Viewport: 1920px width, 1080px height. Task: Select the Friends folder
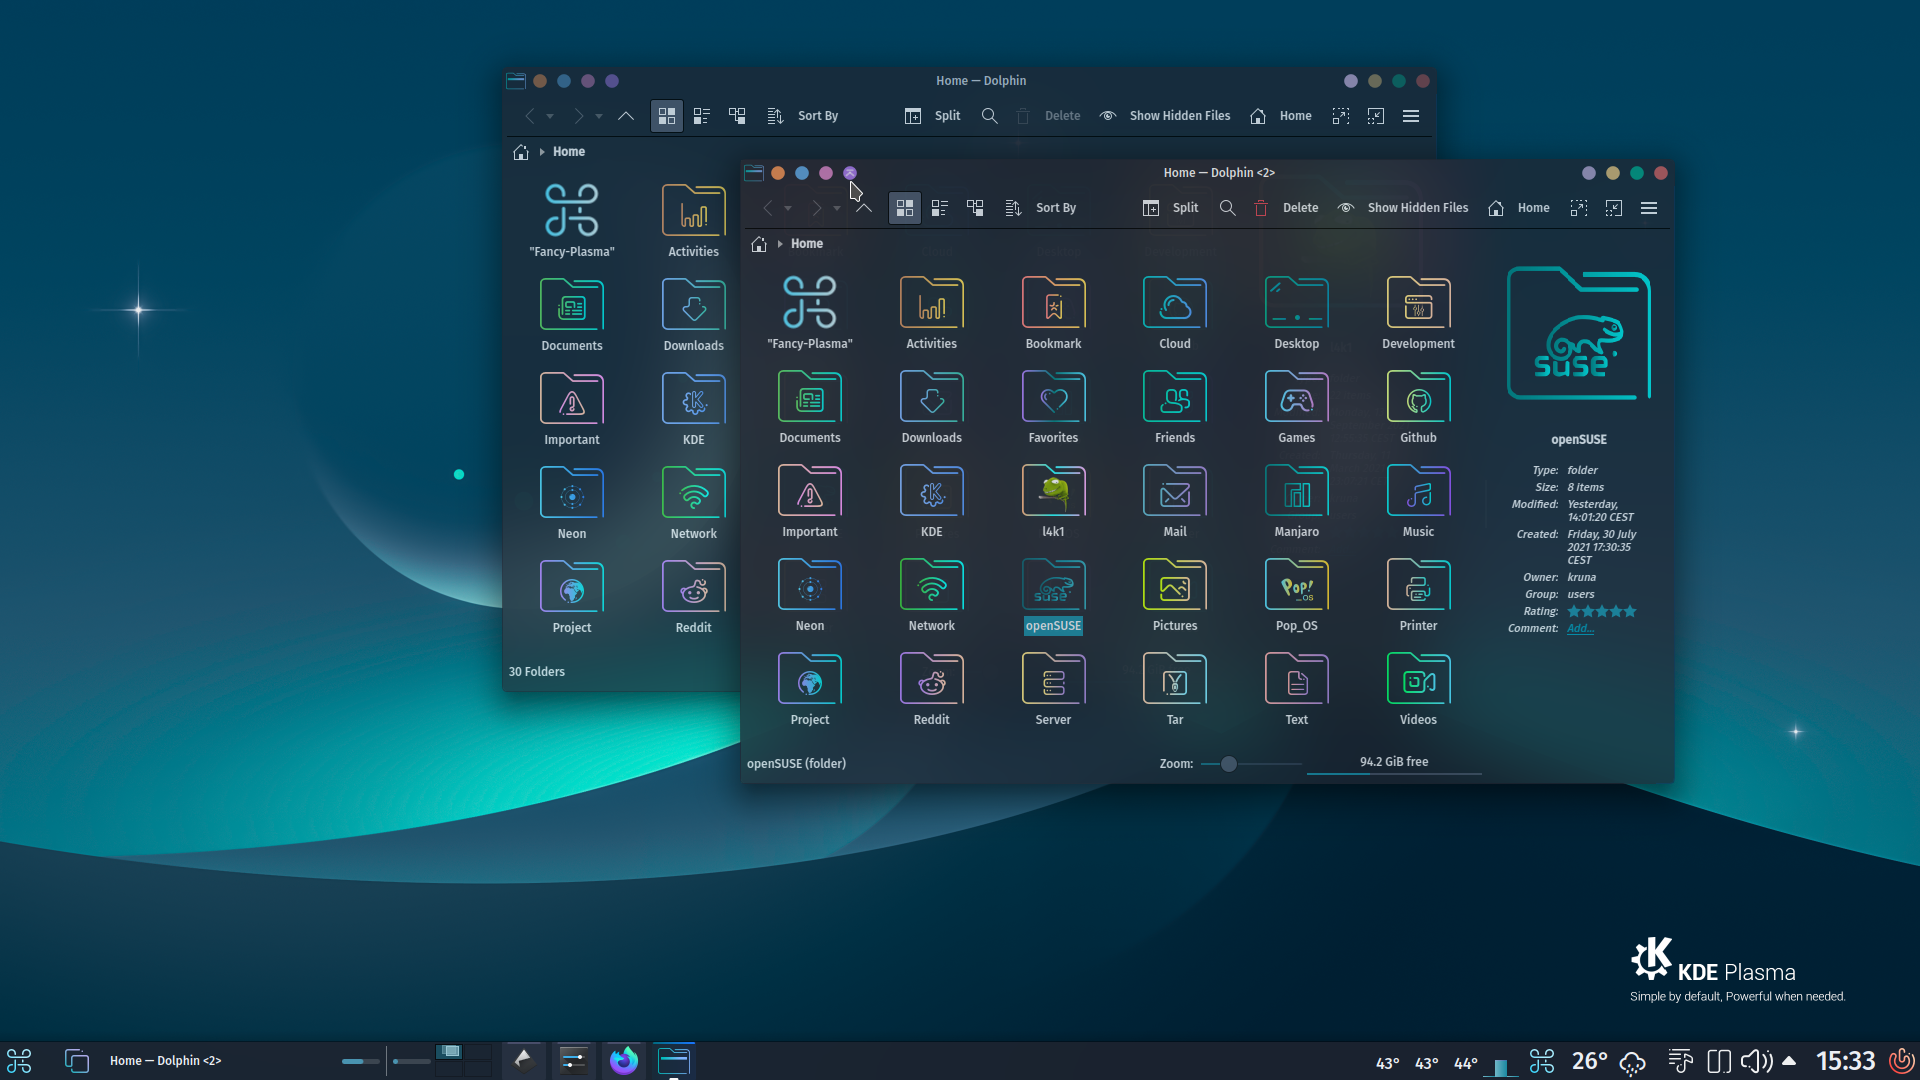pyautogui.click(x=1175, y=407)
